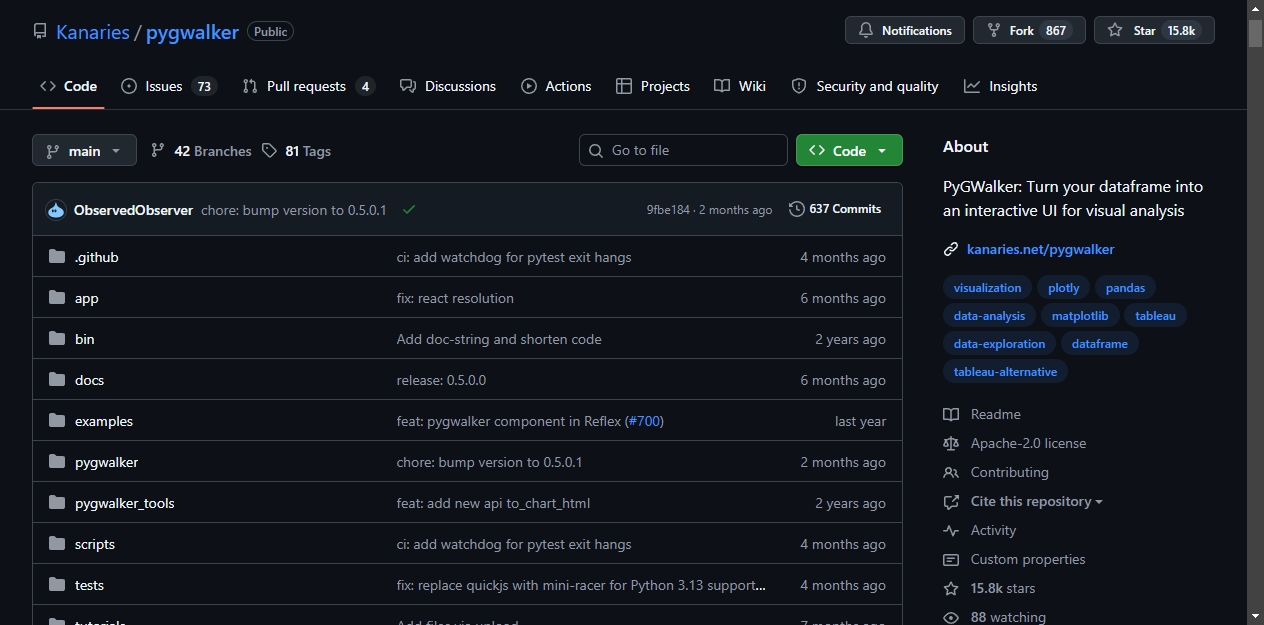This screenshot has height=625, width=1264.
Task: Open the app folder
Action: coord(86,298)
